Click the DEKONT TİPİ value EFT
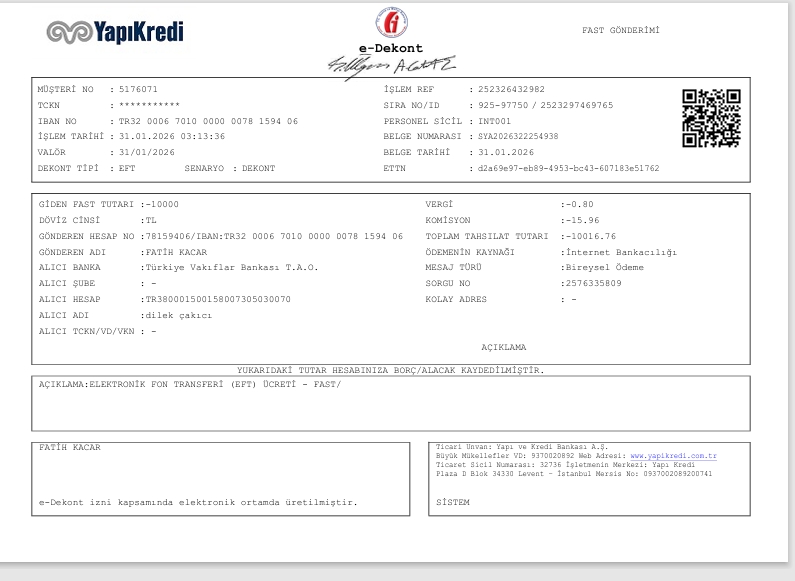Image resolution: width=795 pixels, height=581 pixels. 127,168
